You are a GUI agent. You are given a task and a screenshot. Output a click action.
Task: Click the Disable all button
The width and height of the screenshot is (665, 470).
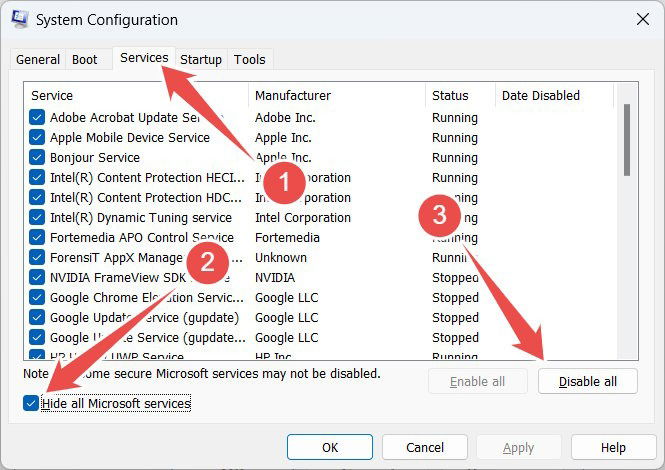587,381
